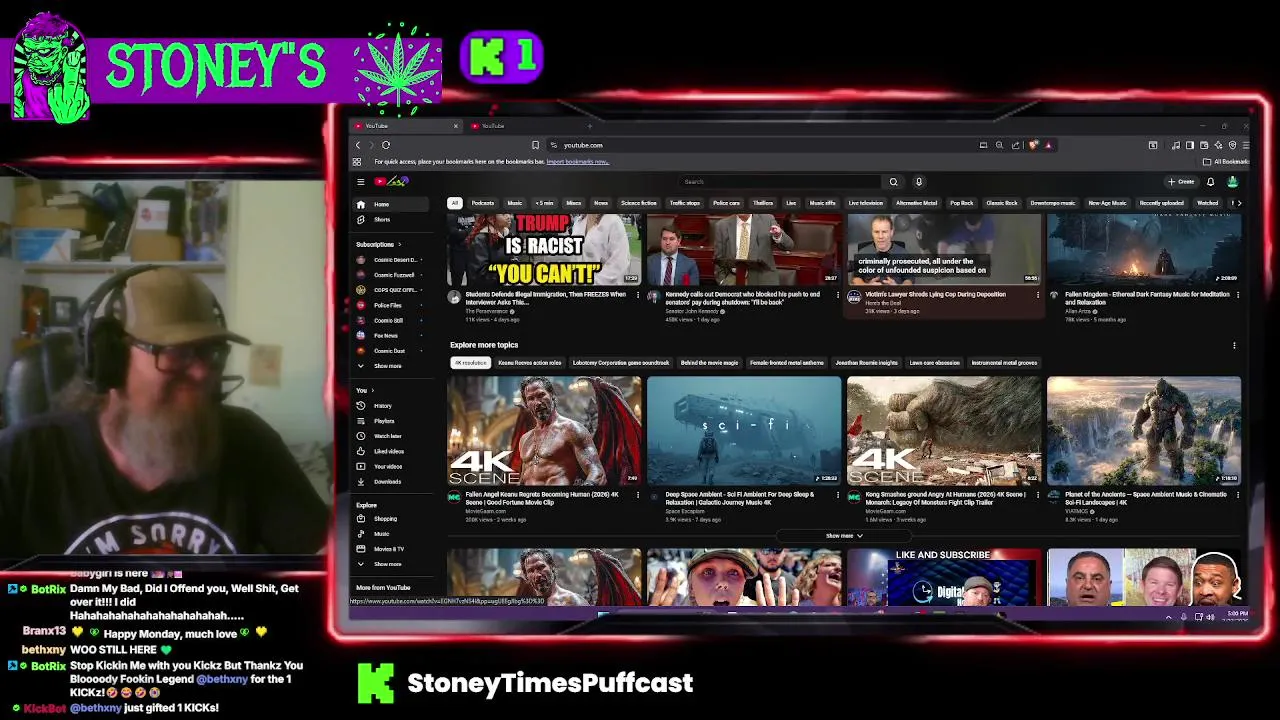This screenshot has width=1280, height=720.
Task: Play the Deep Space Ambient sci-fi thumbnail
Action: click(x=744, y=430)
